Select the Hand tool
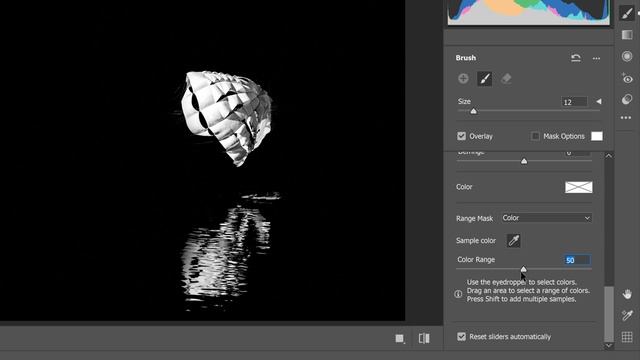 (627, 293)
